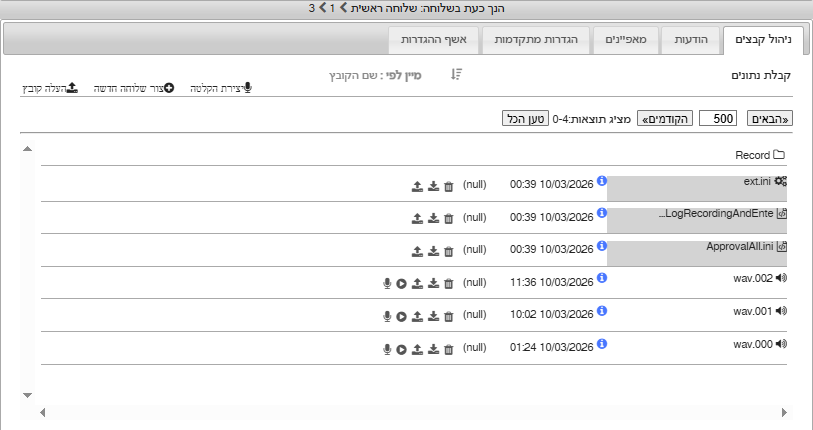Click the trash icon for 000.wav
The width and height of the screenshot is (813, 430).
pyautogui.click(x=448, y=349)
